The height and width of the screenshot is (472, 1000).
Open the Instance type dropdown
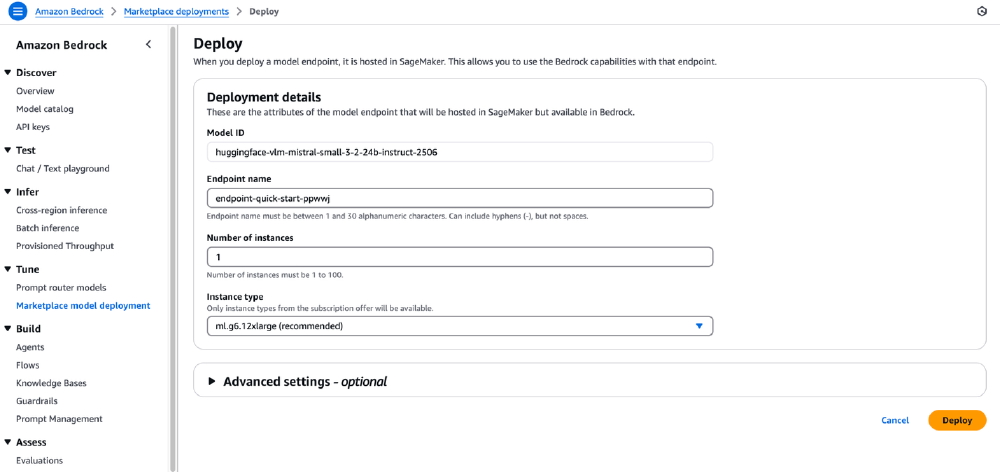pos(459,326)
